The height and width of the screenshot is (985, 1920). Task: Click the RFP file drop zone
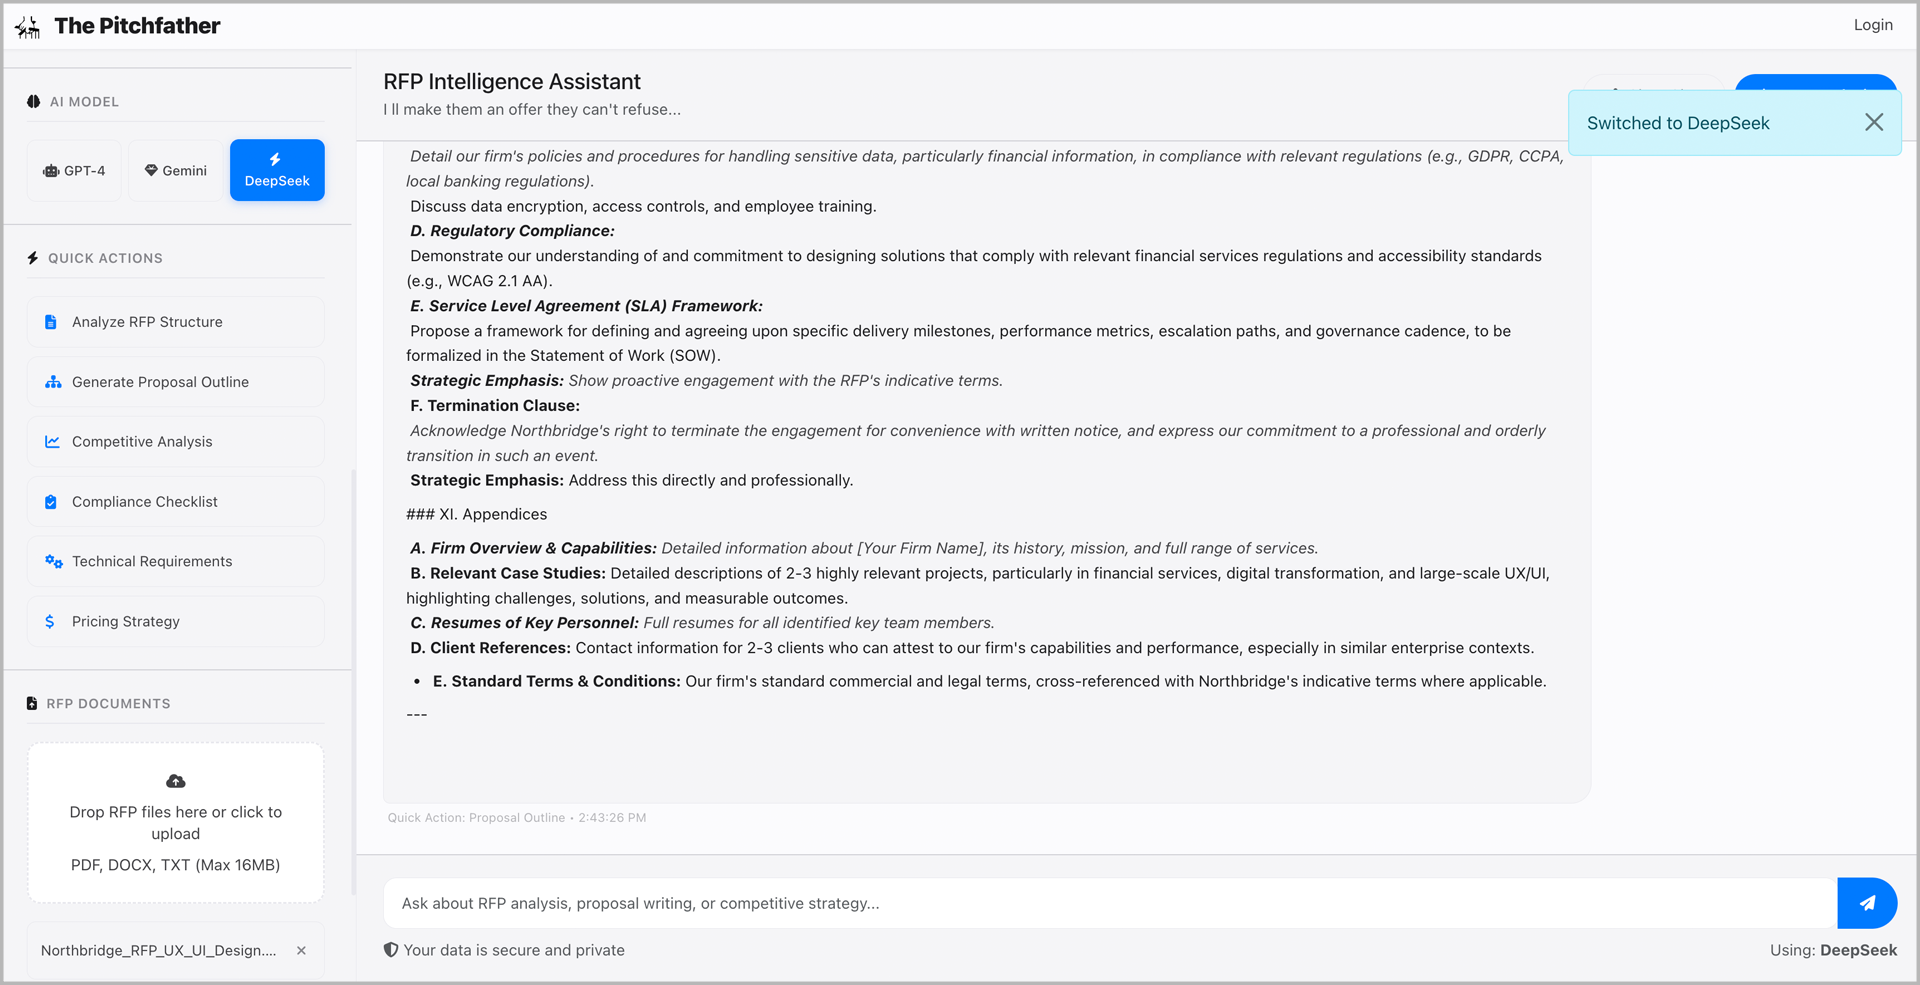tap(176, 823)
